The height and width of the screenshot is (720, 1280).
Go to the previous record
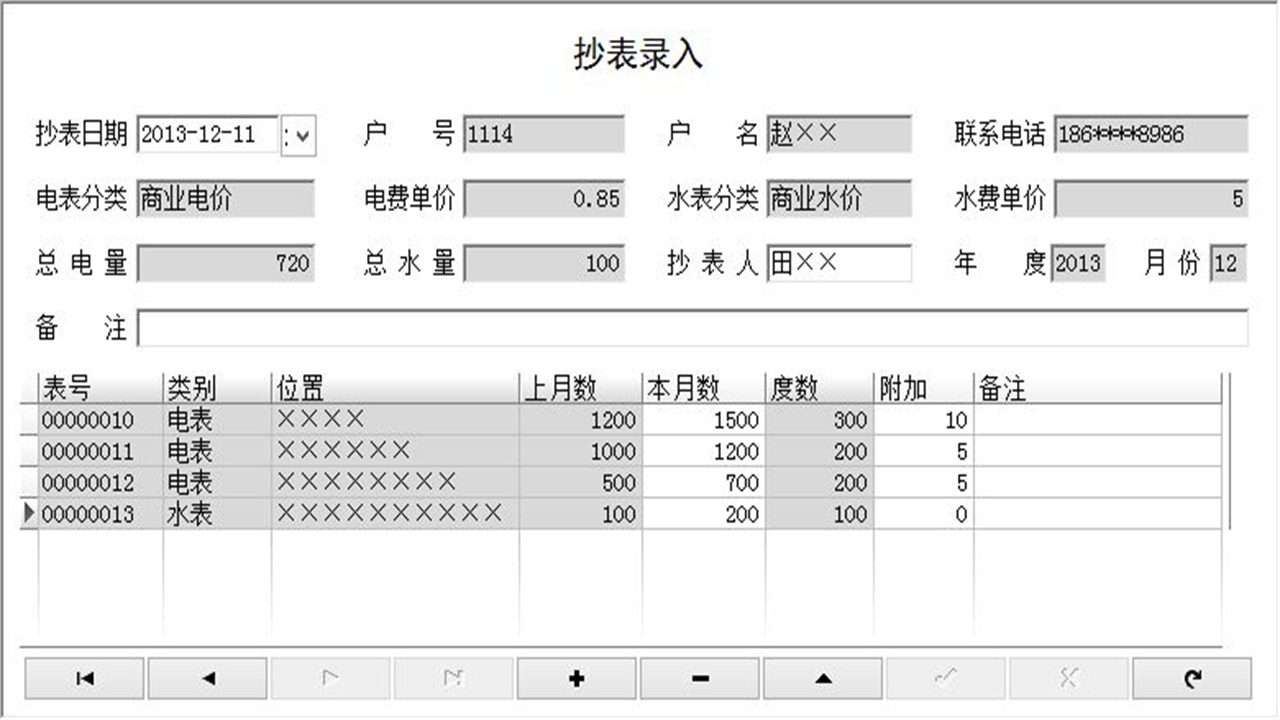[x=207, y=677]
